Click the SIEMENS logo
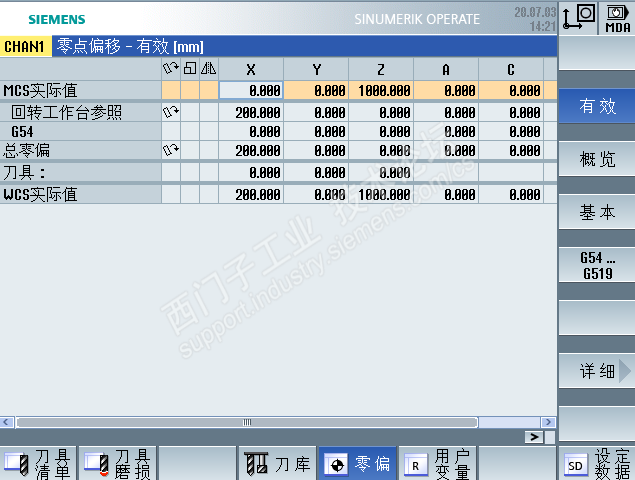The image size is (635, 480). pos(57,19)
